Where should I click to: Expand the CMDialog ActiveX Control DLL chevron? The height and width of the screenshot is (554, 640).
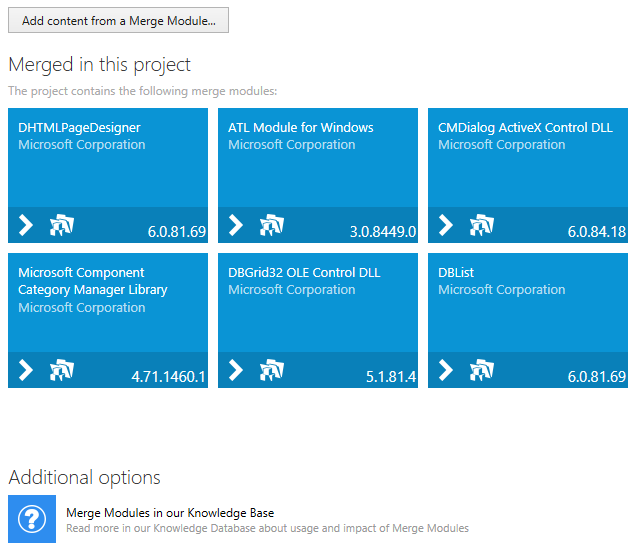(x=447, y=225)
